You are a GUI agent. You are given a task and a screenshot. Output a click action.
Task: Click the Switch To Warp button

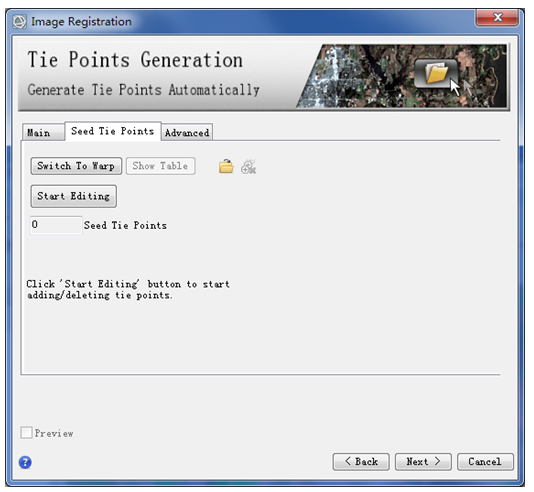pyautogui.click(x=76, y=166)
